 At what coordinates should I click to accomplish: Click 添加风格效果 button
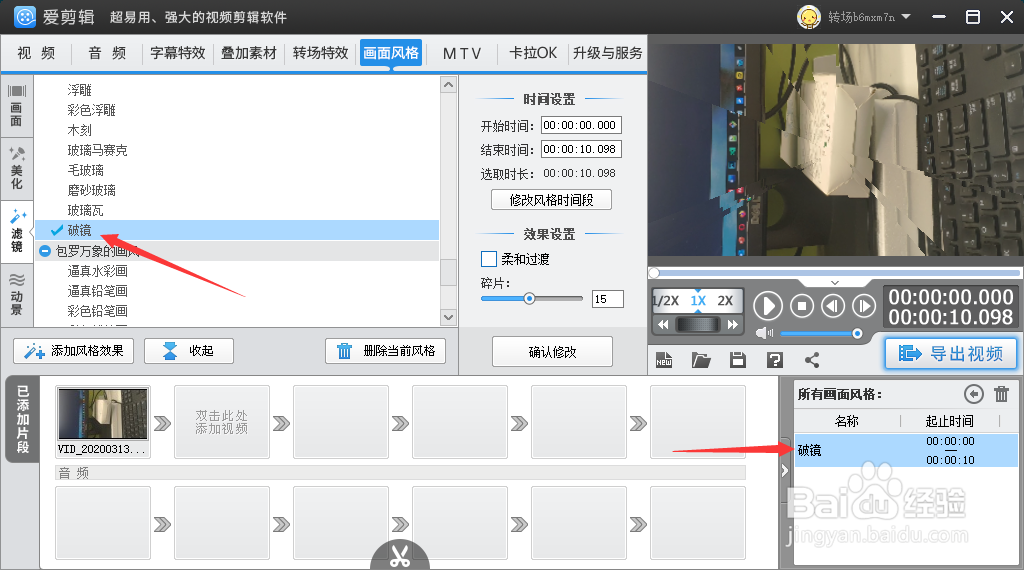73,351
